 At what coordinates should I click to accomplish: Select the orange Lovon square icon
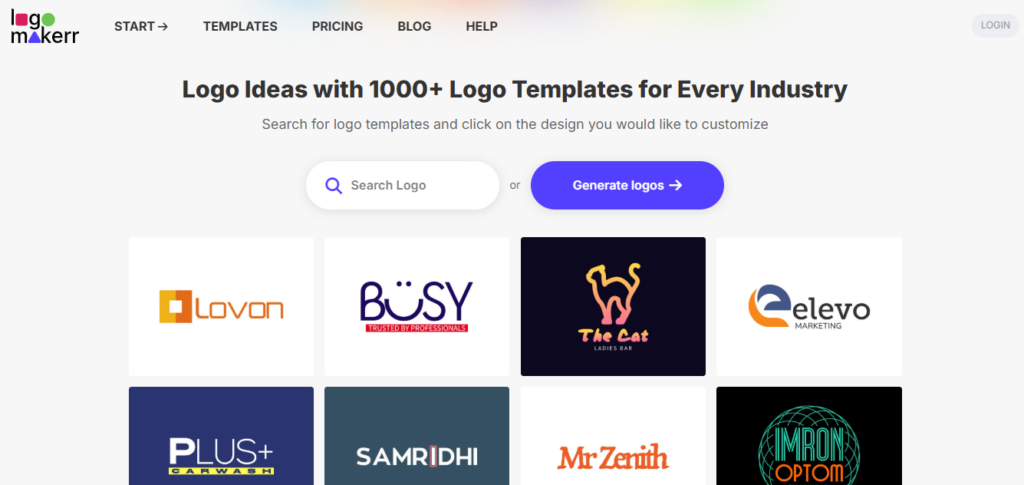pyautogui.click(x=175, y=306)
